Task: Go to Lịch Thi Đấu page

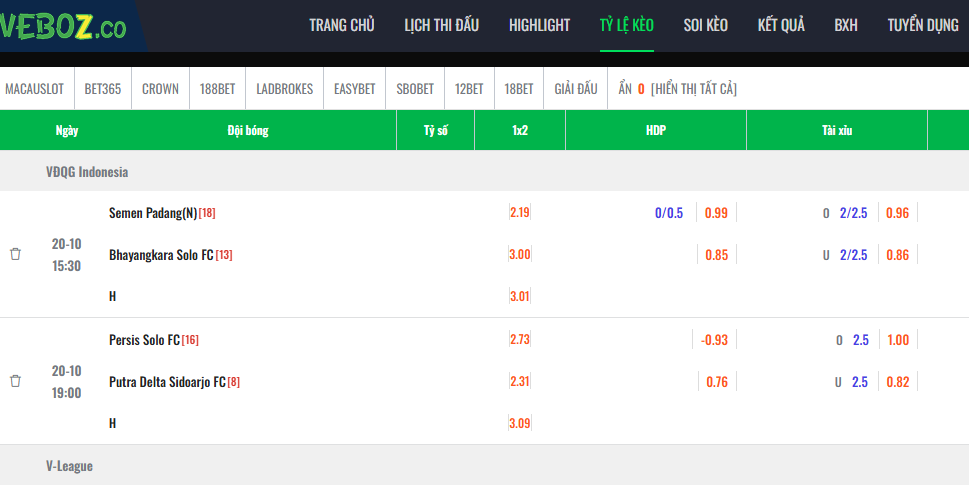Action: click(442, 26)
